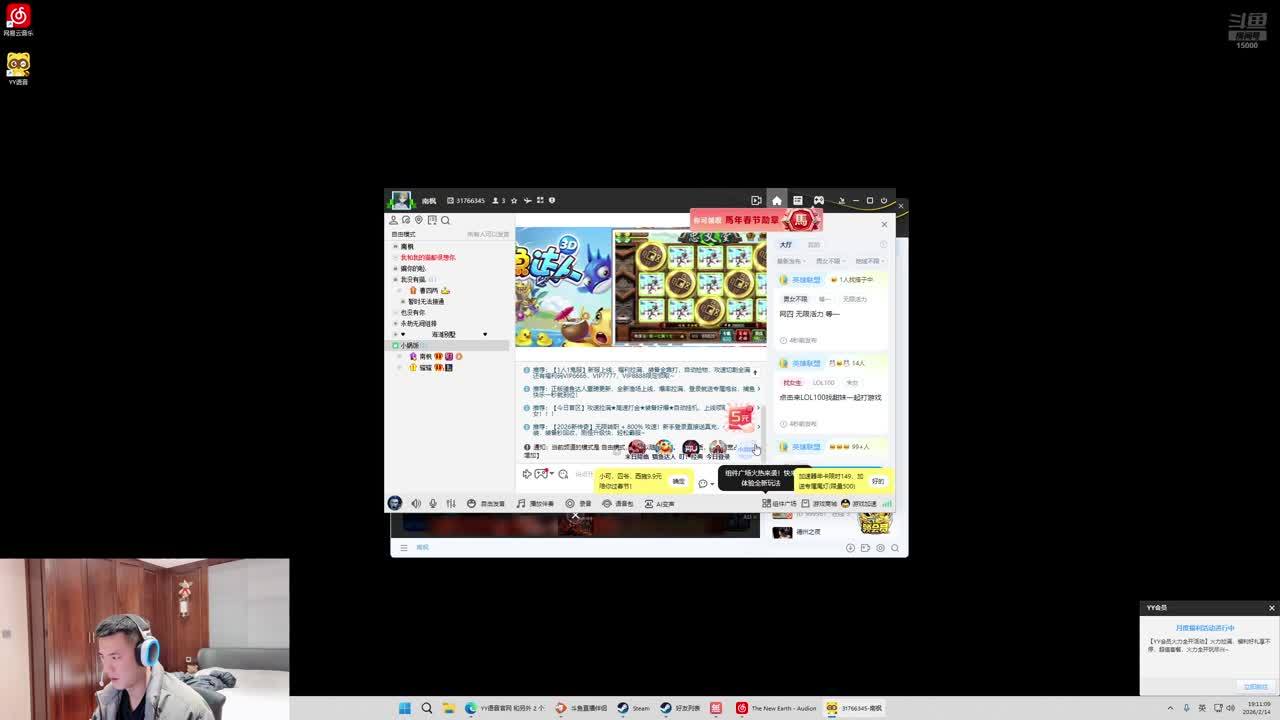
Task: Open the audio mixer settings icon
Action: 451,503
